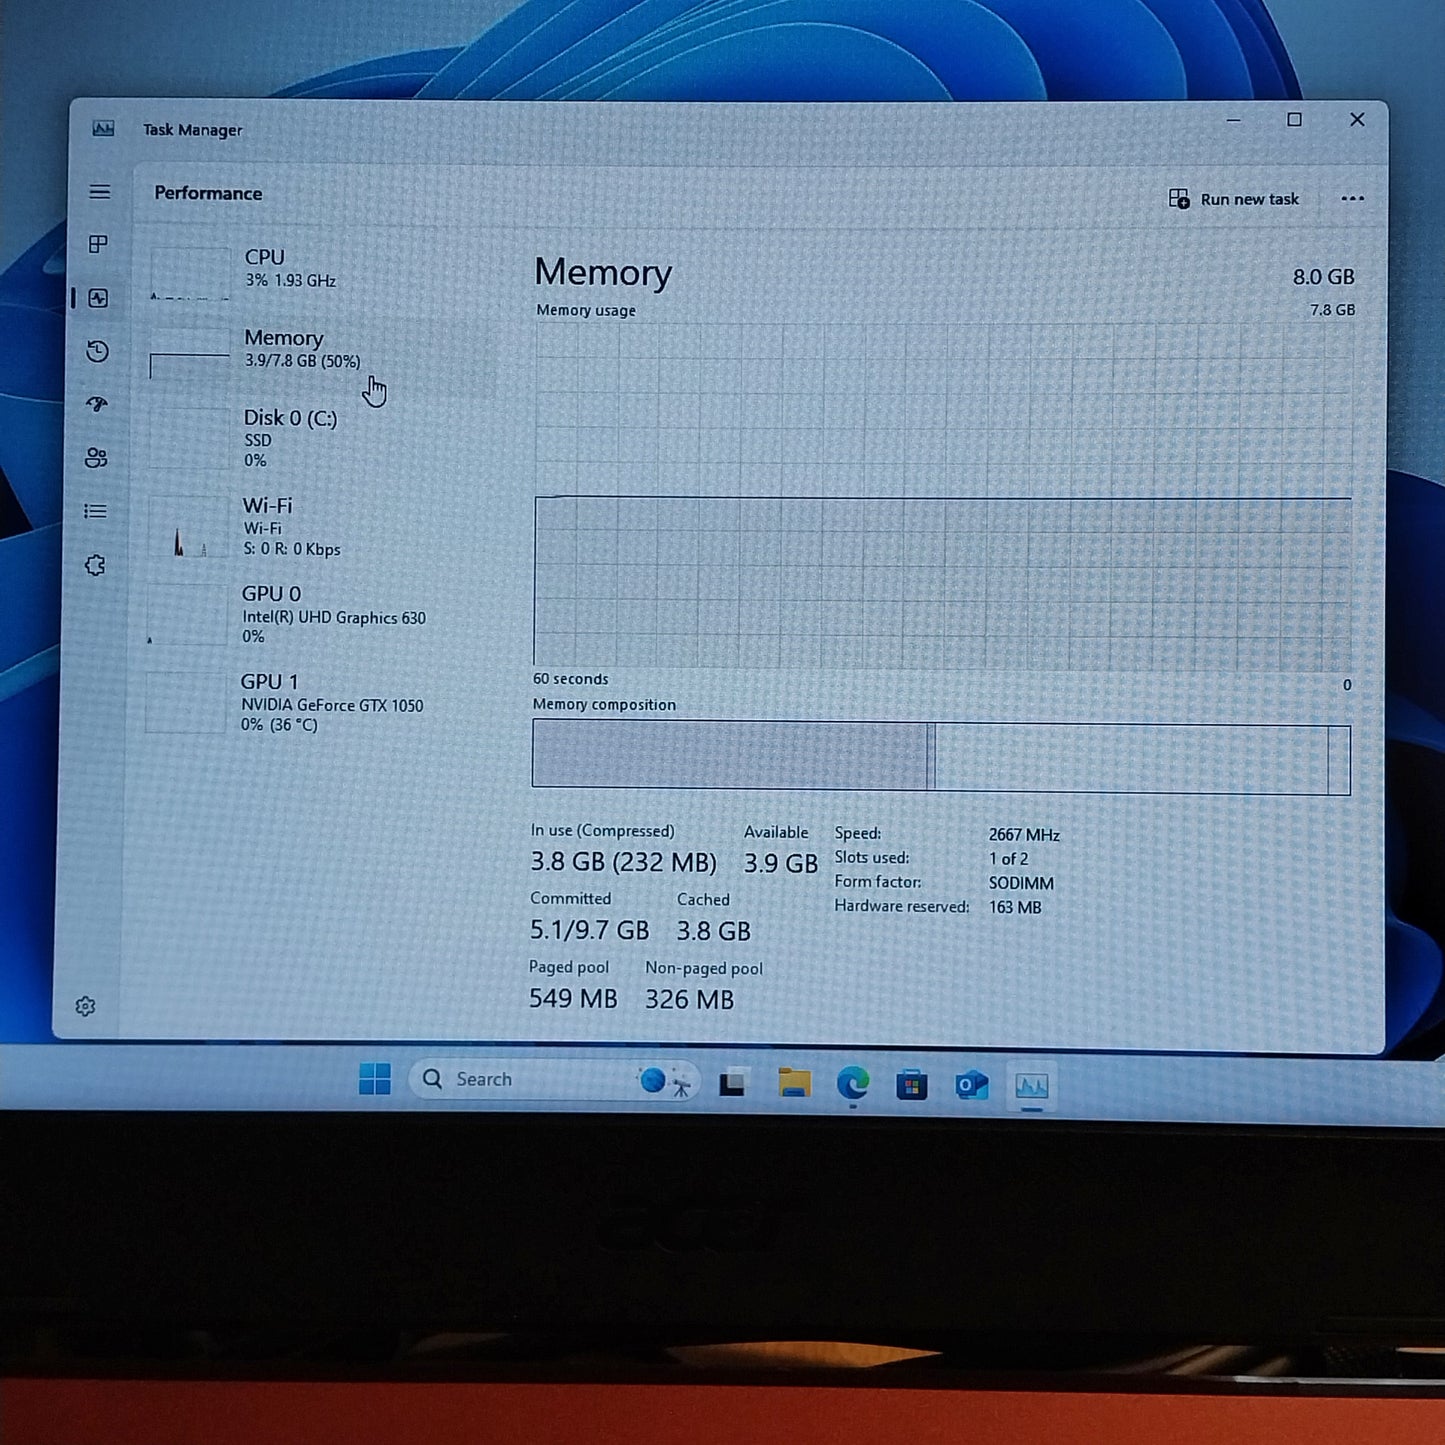Maximize the Task Manager window
Image resolution: width=1445 pixels, height=1445 pixels.
click(x=1294, y=120)
